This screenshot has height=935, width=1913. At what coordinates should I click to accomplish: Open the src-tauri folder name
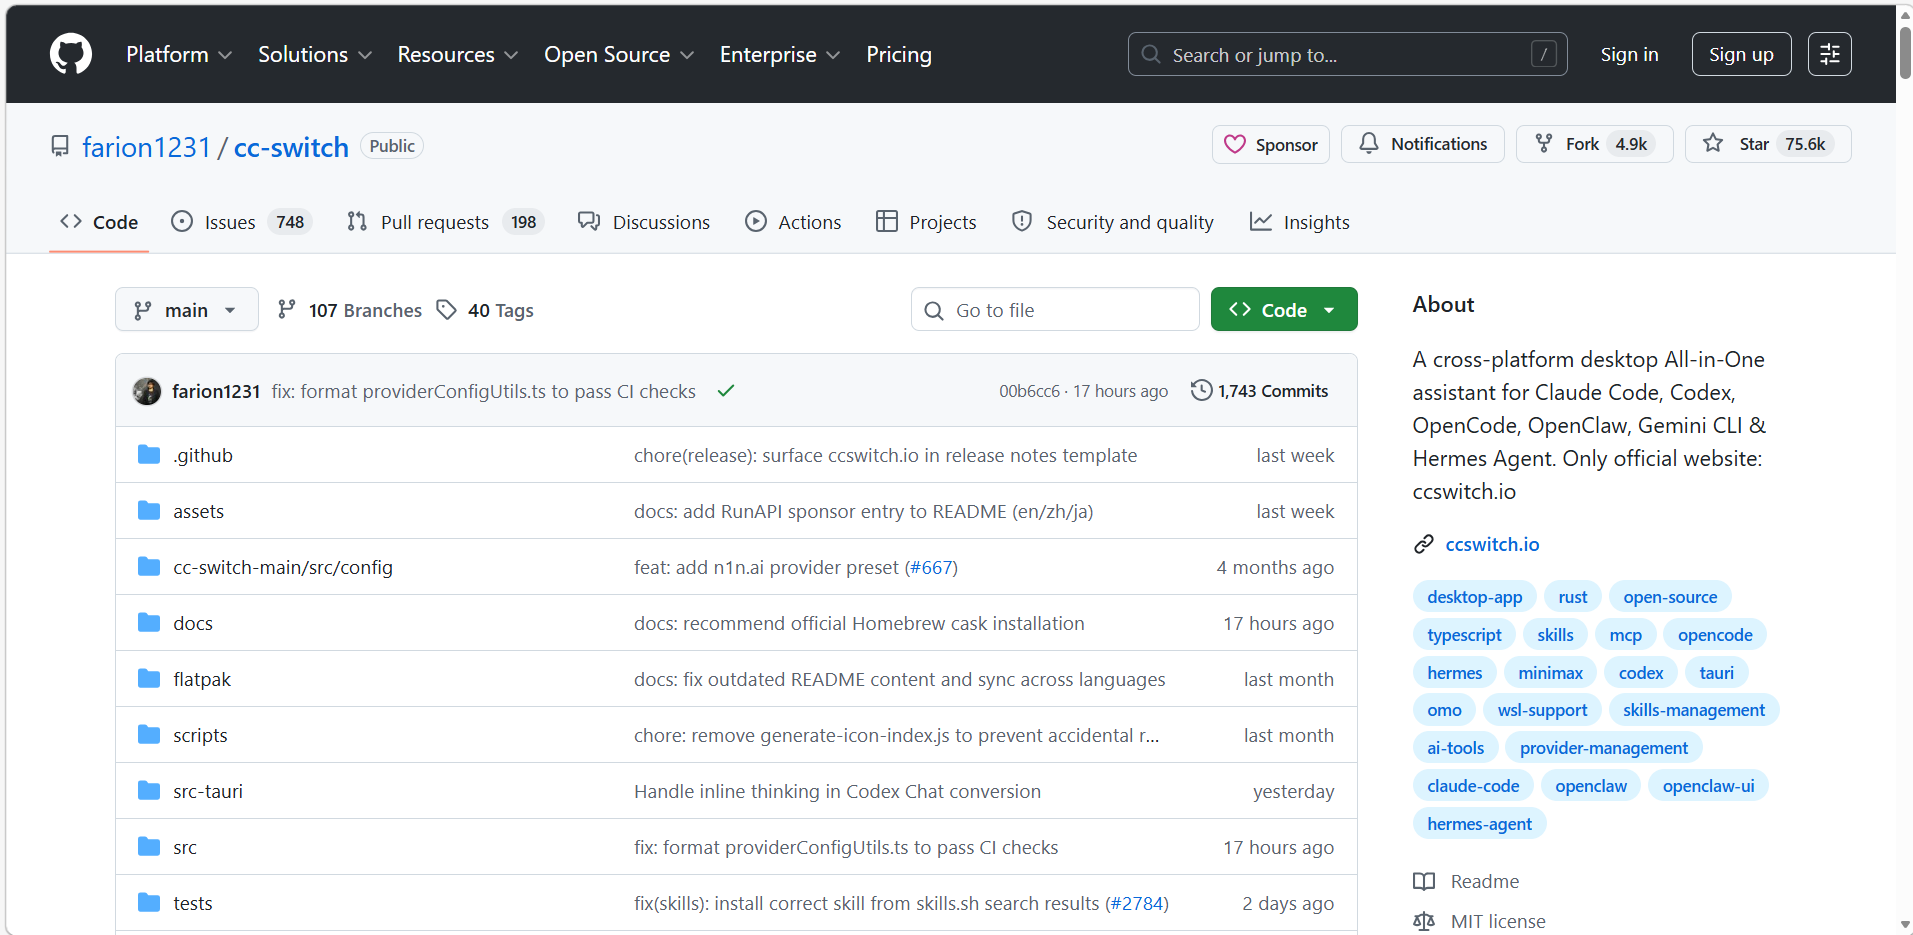208,791
